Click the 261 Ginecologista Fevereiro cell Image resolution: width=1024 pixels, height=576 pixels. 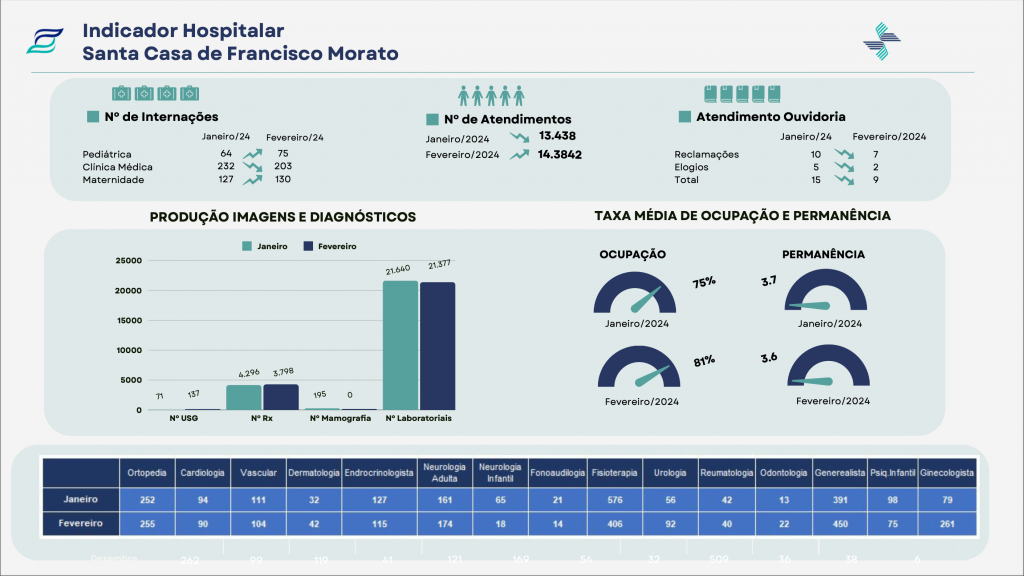[x=947, y=524]
